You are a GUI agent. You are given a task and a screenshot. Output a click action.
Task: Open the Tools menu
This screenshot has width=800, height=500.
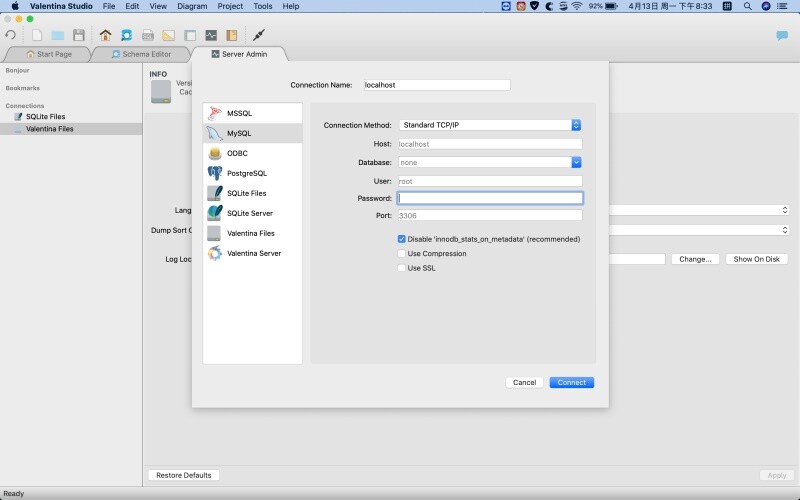pos(263,6)
